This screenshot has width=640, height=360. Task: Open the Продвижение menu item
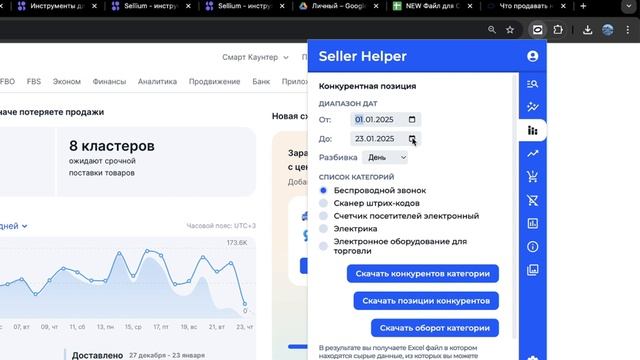pyautogui.click(x=214, y=81)
